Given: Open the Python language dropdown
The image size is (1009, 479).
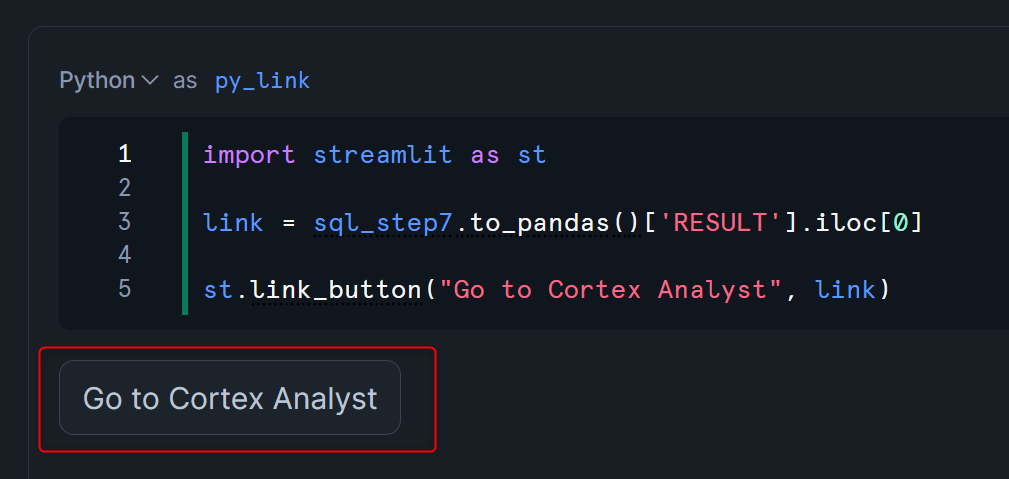Looking at the screenshot, I should pyautogui.click(x=108, y=81).
